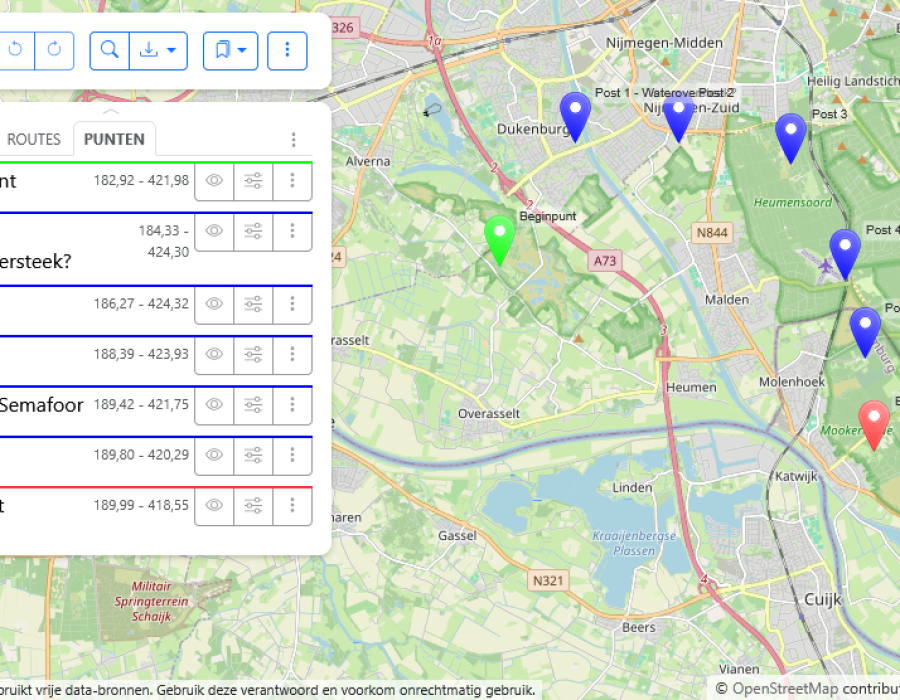Click the Overasselt village label
Viewport: 900px width, 700px height.
pyautogui.click(x=488, y=414)
